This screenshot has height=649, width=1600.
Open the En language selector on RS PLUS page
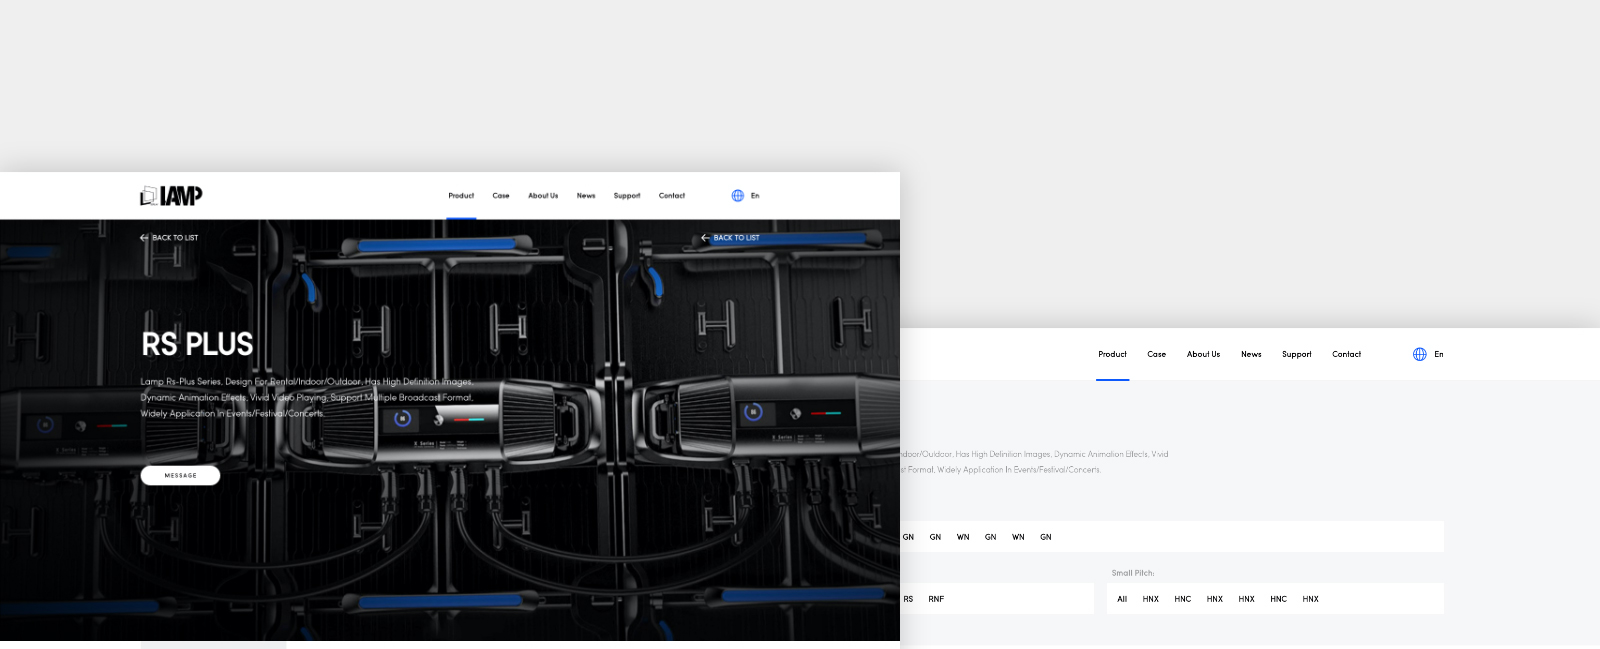click(755, 196)
